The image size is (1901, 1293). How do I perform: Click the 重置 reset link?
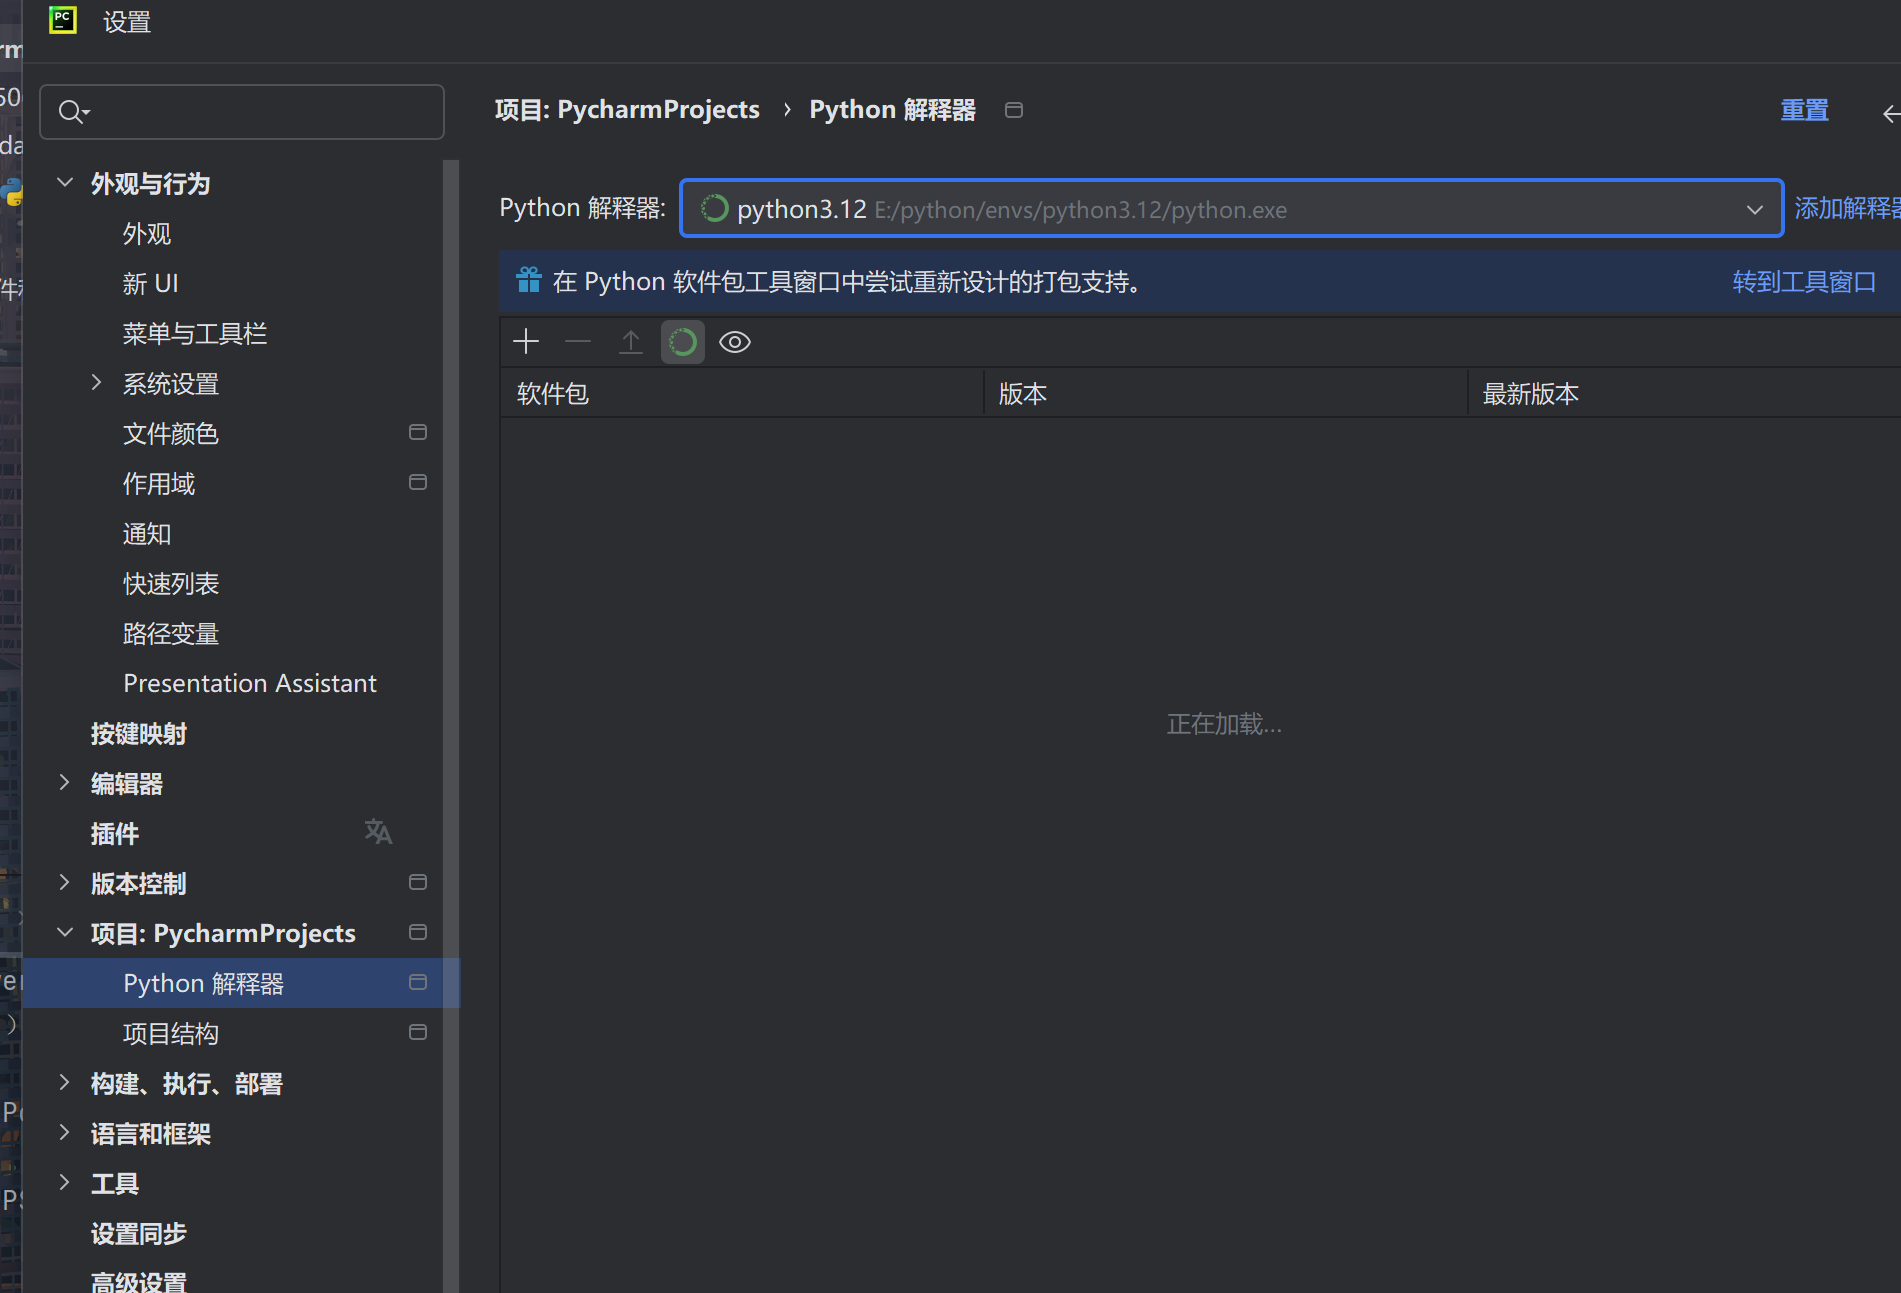[x=1805, y=110]
